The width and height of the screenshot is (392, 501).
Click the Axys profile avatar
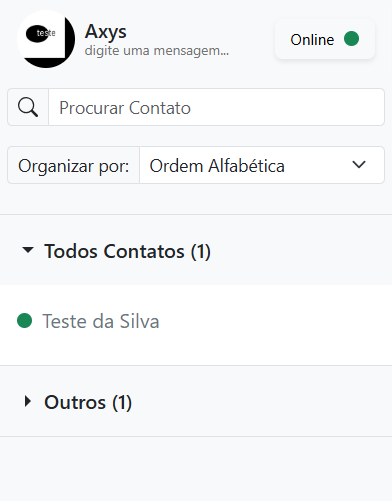click(x=46, y=39)
